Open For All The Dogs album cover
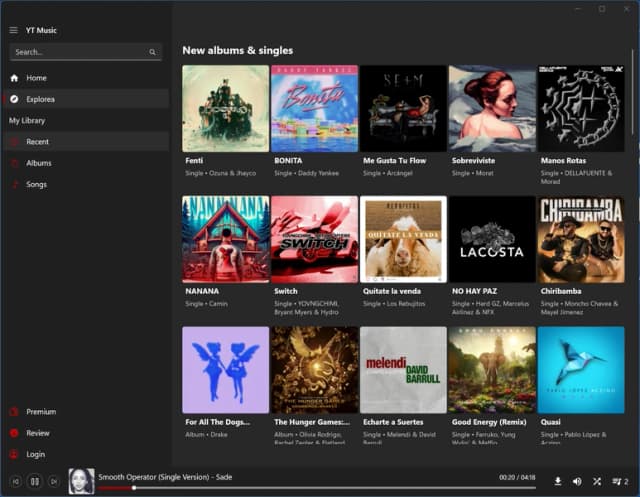 click(226, 370)
